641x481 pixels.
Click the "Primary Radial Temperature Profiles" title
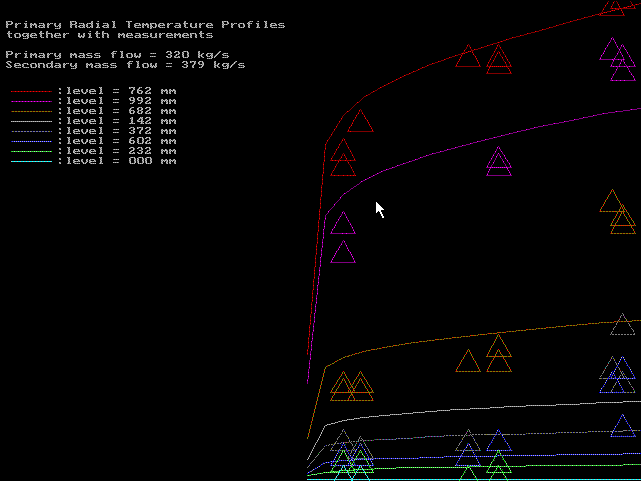[145, 24]
